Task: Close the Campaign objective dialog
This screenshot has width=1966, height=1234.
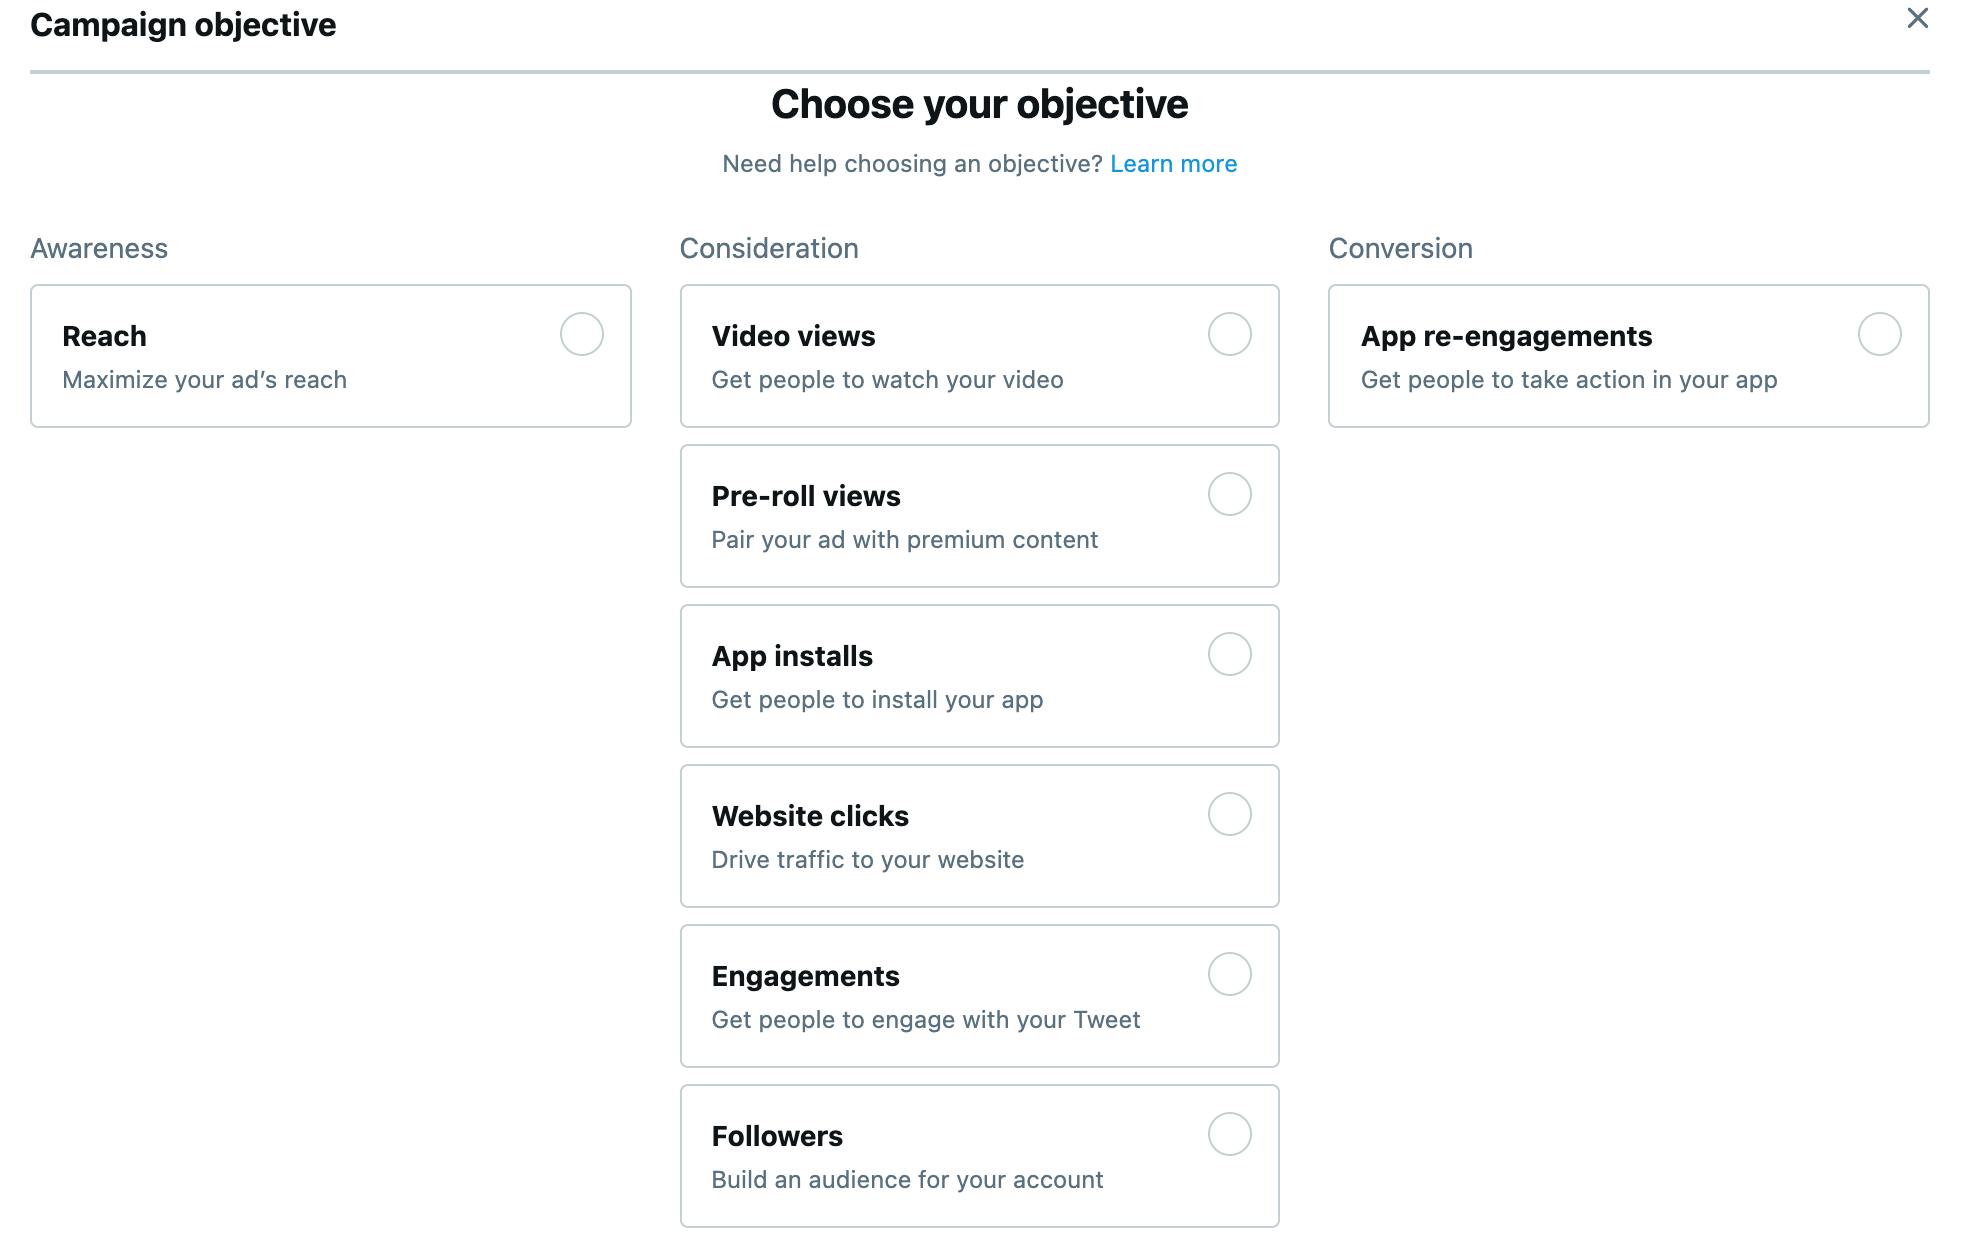Action: coord(1917,19)
